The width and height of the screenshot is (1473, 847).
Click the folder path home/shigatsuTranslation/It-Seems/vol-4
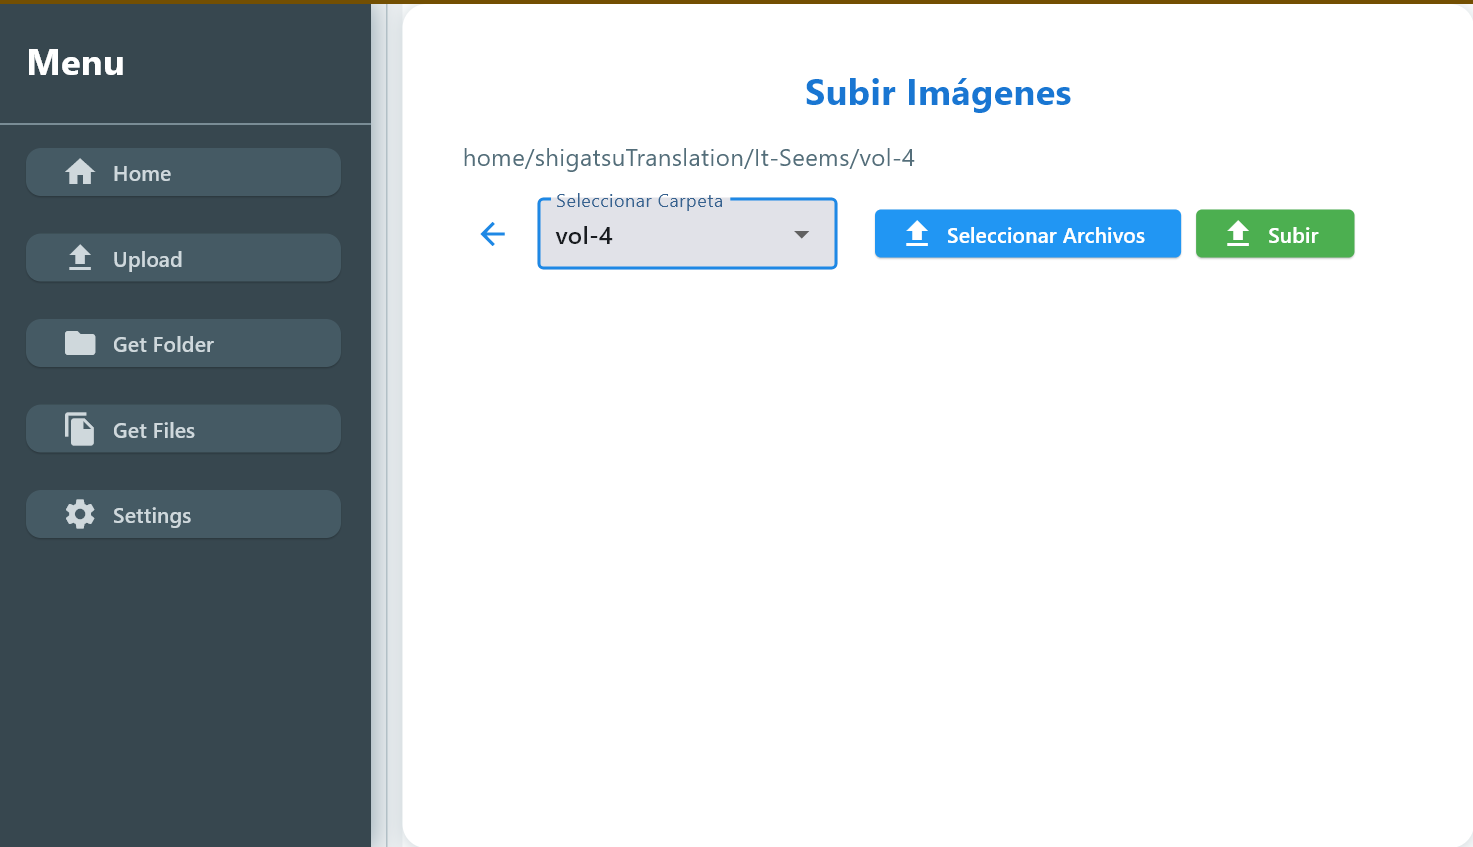pos(688,158)
